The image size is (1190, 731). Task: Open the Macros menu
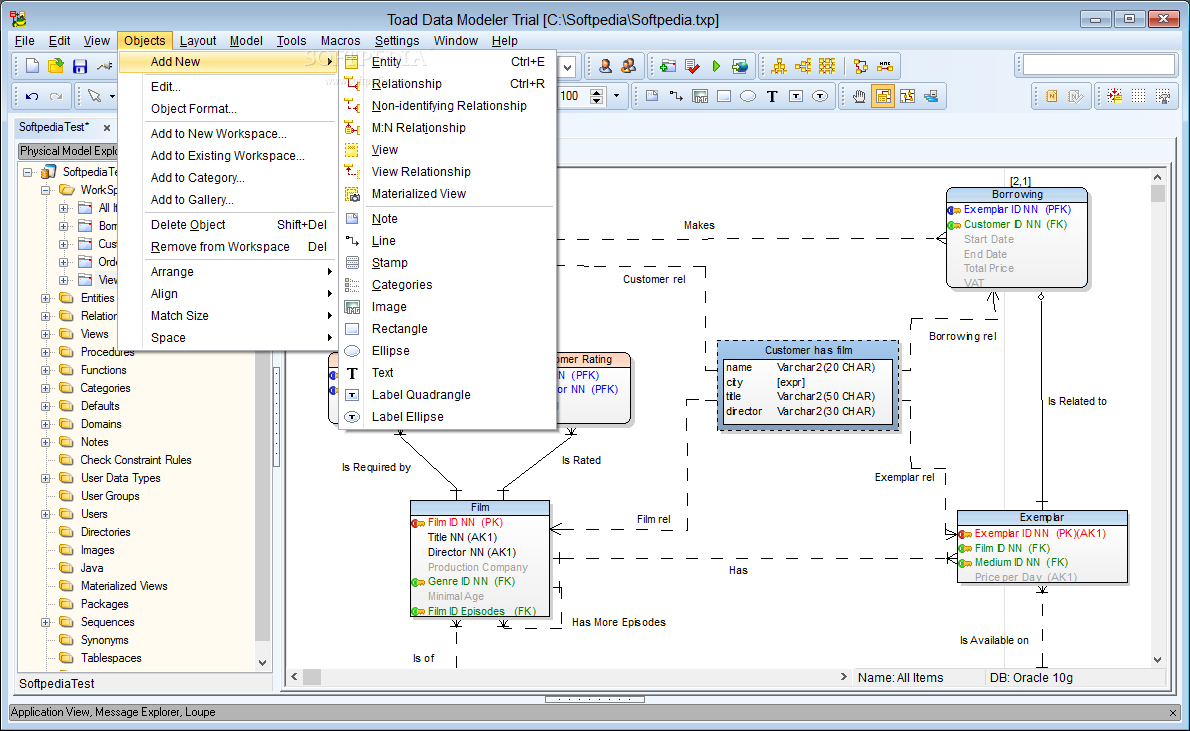[340, 40]
